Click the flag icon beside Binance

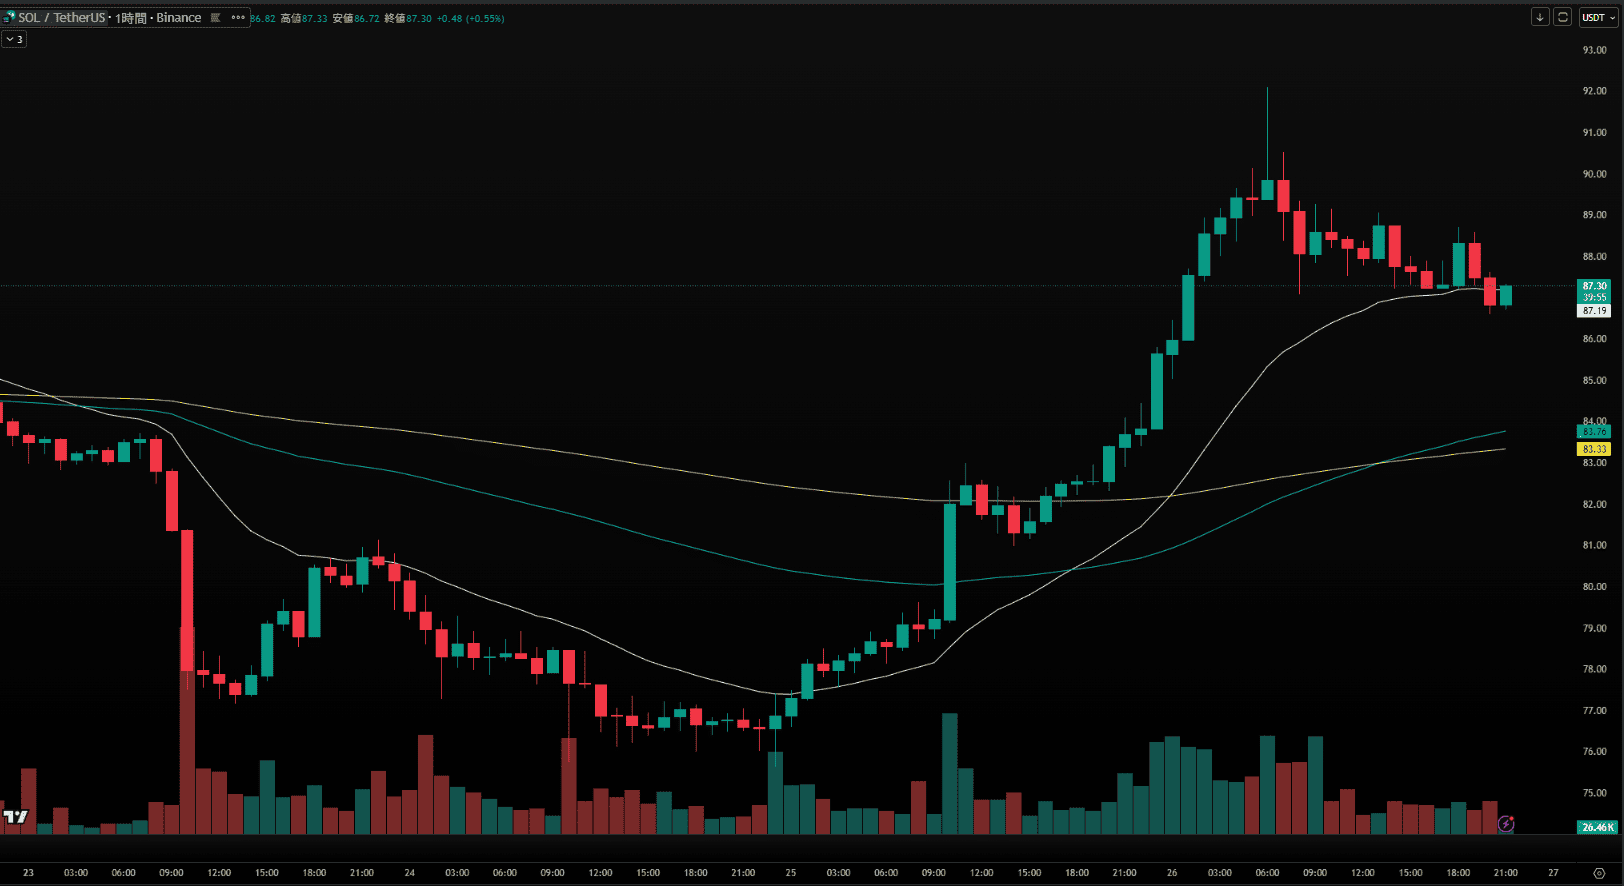coord(215,18)
